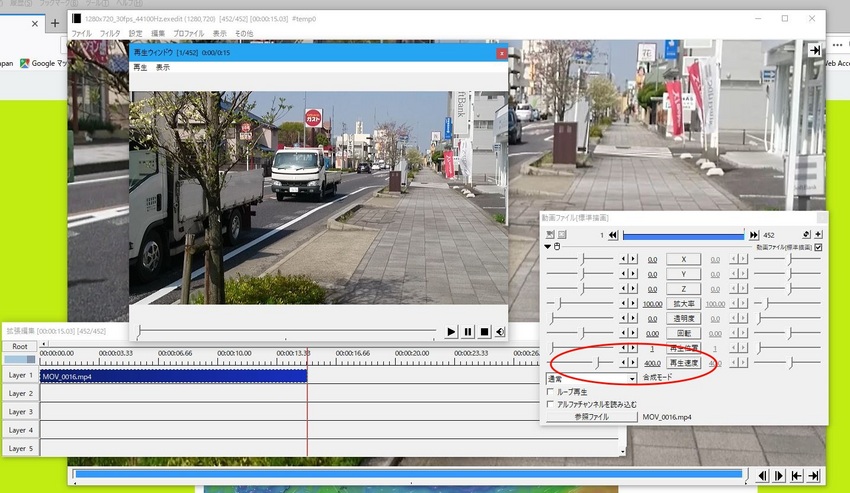Open the Google マップ bookmark
This screenshot has width=850, height=493.
[x=43, y=63]
